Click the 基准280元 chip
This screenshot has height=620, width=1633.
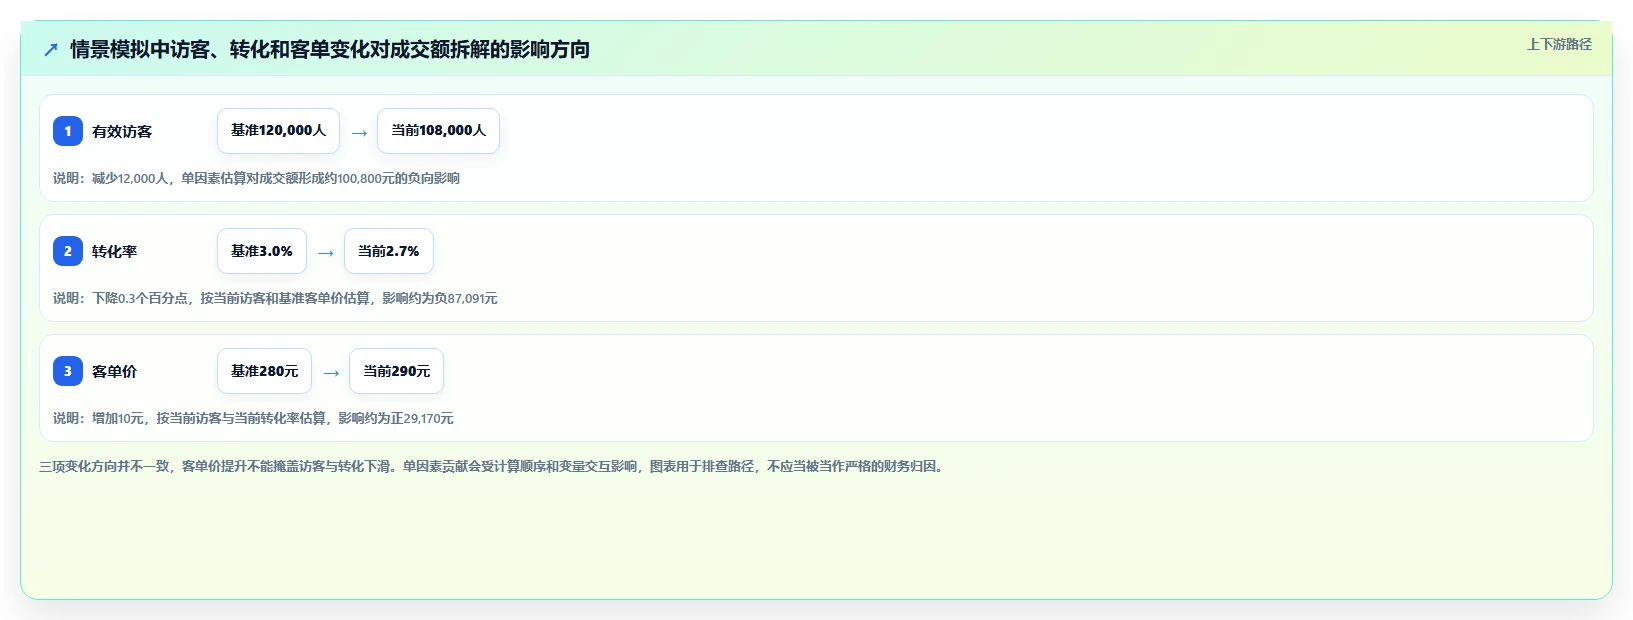pos(264,371)
